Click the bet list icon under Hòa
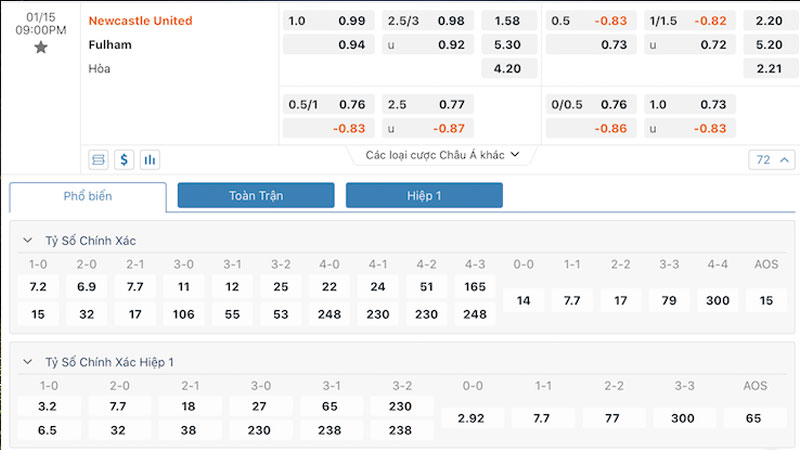 99,159
